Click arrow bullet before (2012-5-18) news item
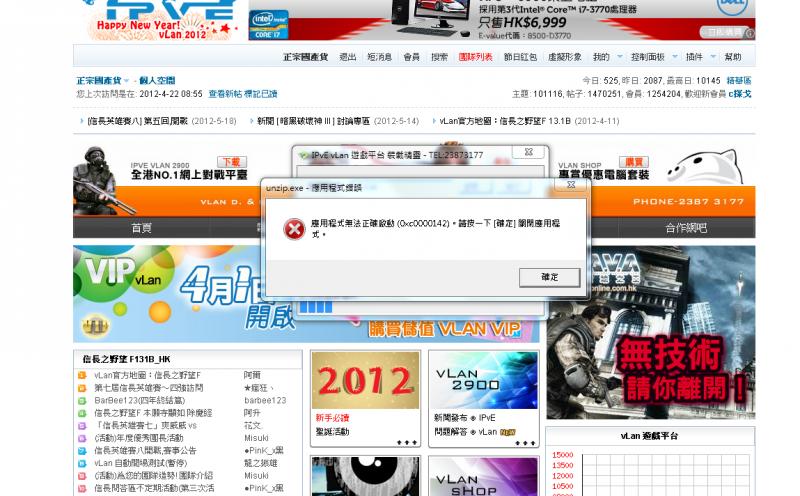The width and height of the screenshot is (800, 496). coord(82,121)
